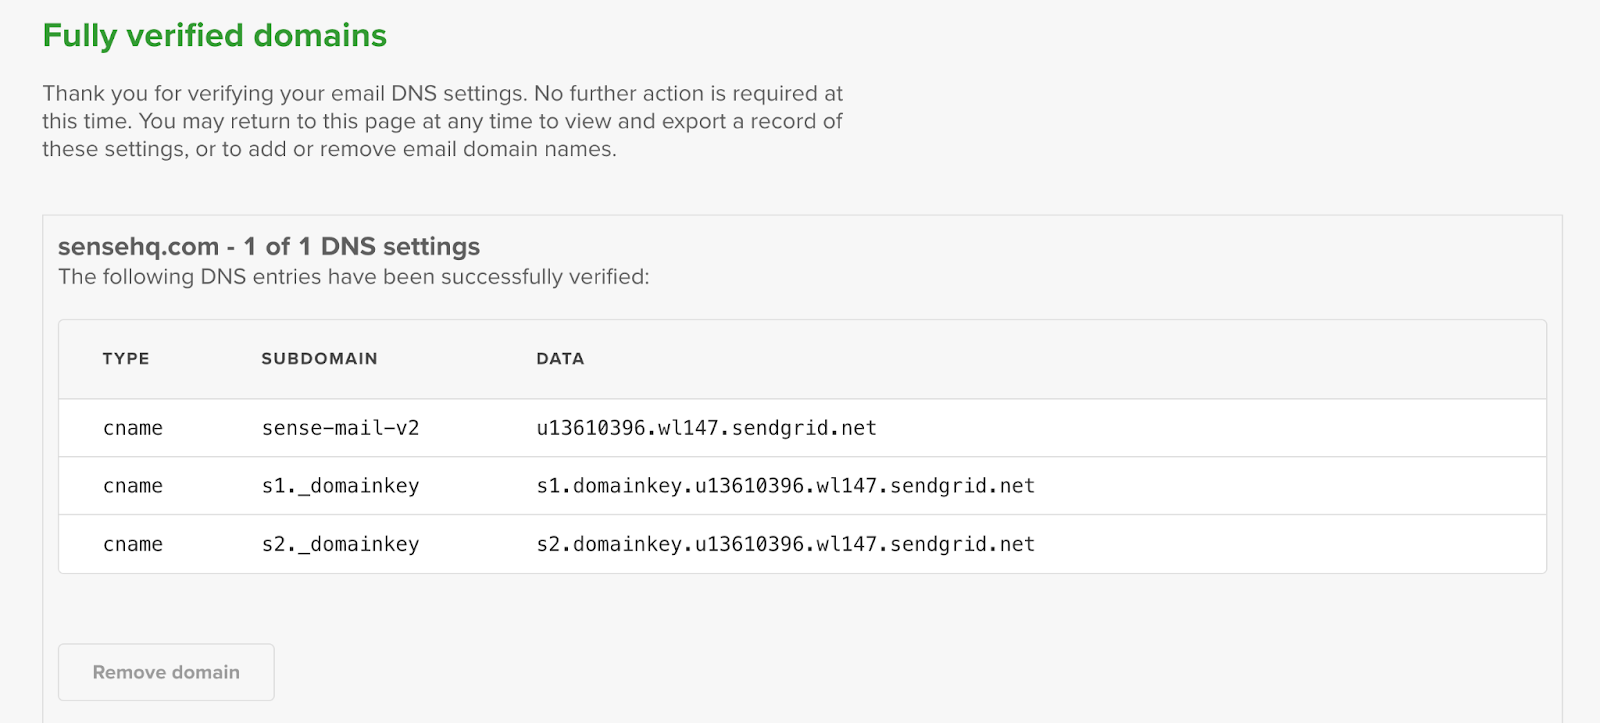The height and width of the screenshot is (723, 1600).
Task: Click the cname type in the sense-mail-v2 row
Action: click(133, 428)
